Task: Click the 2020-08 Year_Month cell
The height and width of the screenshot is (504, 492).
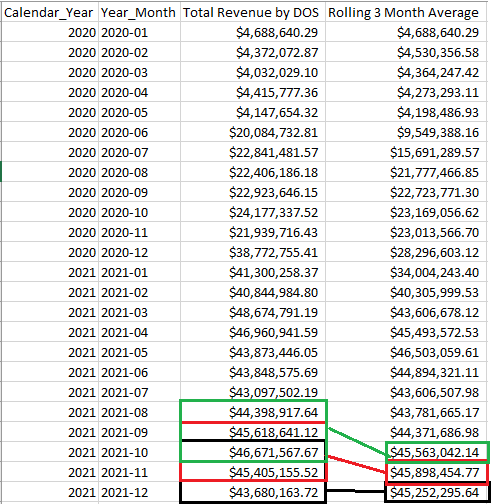Action: (x=139, y=172)
